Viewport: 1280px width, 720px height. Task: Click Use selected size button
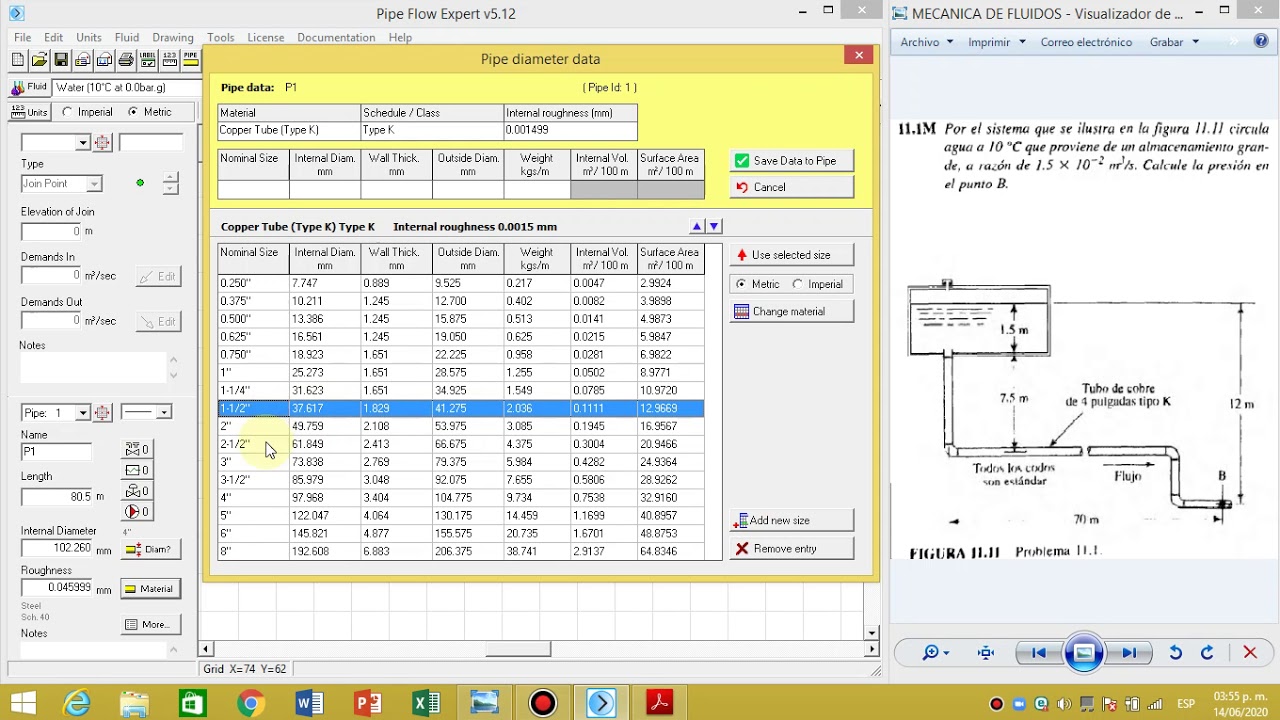791,255
